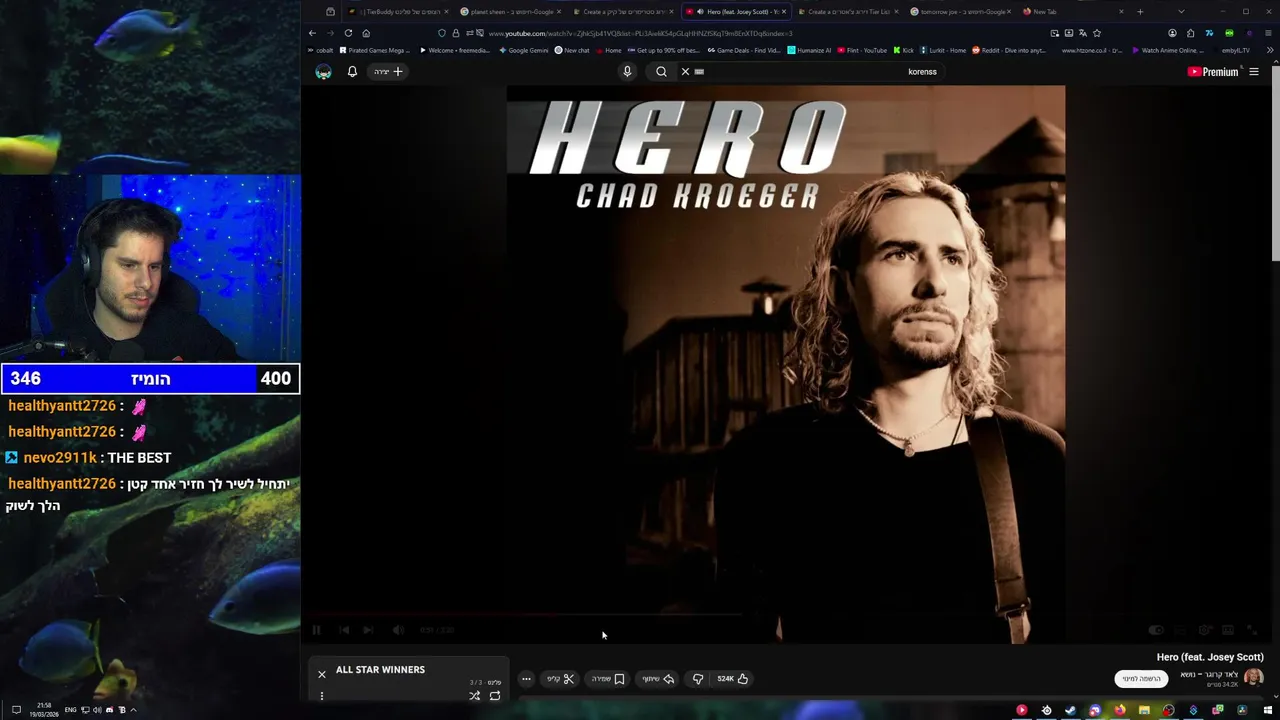The image size is (1280, 720).
Task: Open the Create video plus button
Action: [389, 72]
